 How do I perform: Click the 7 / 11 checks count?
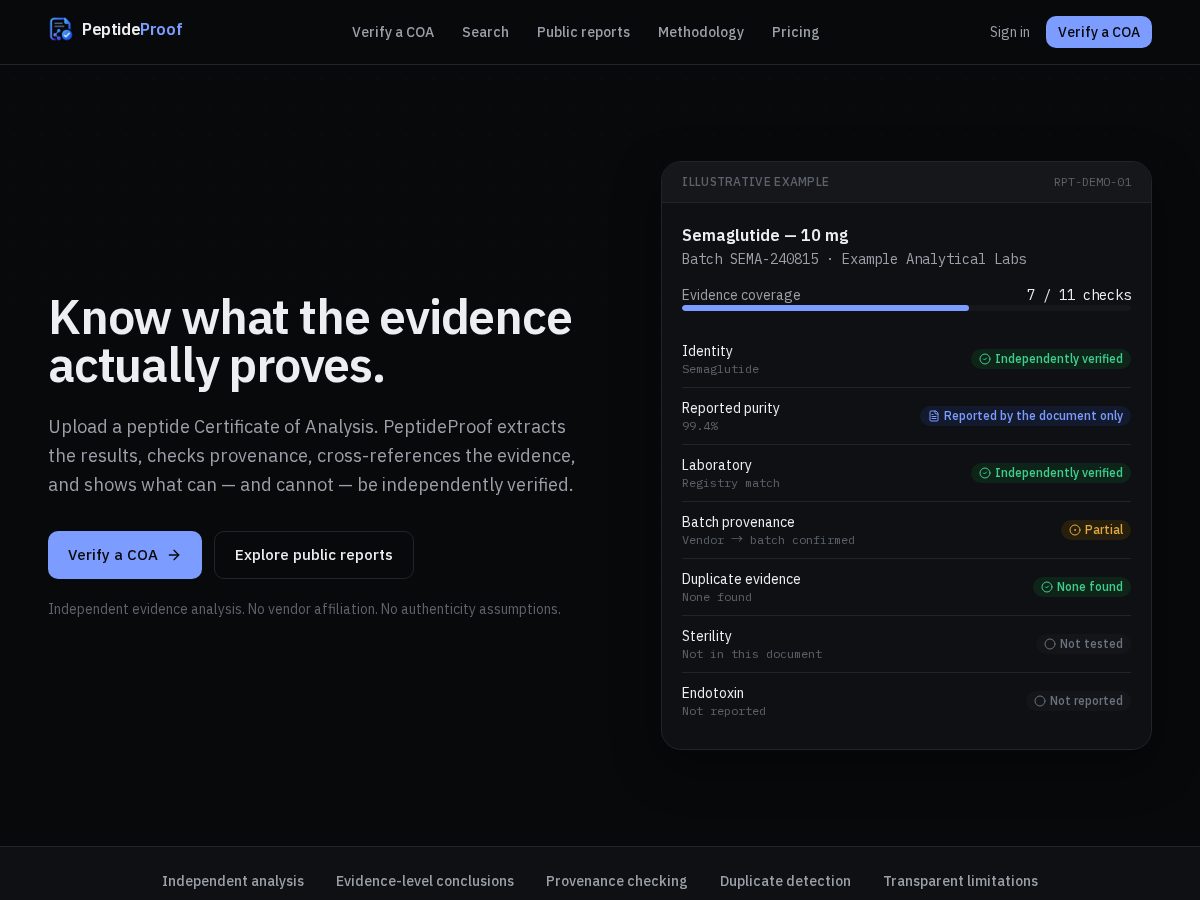tap(1079, 295)
